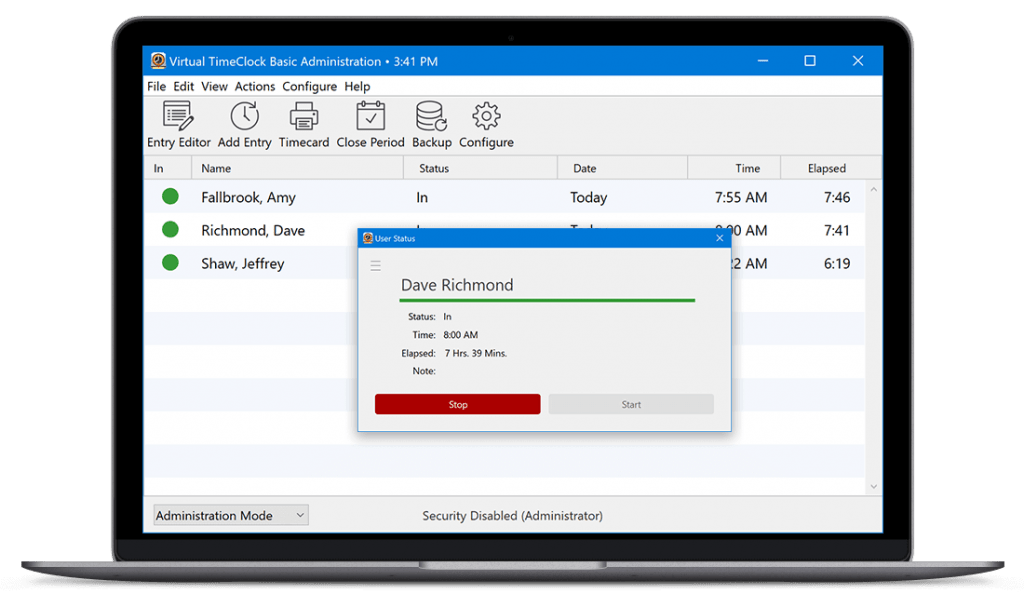
Task: Open the Edit menu
Action: point(184,86)
